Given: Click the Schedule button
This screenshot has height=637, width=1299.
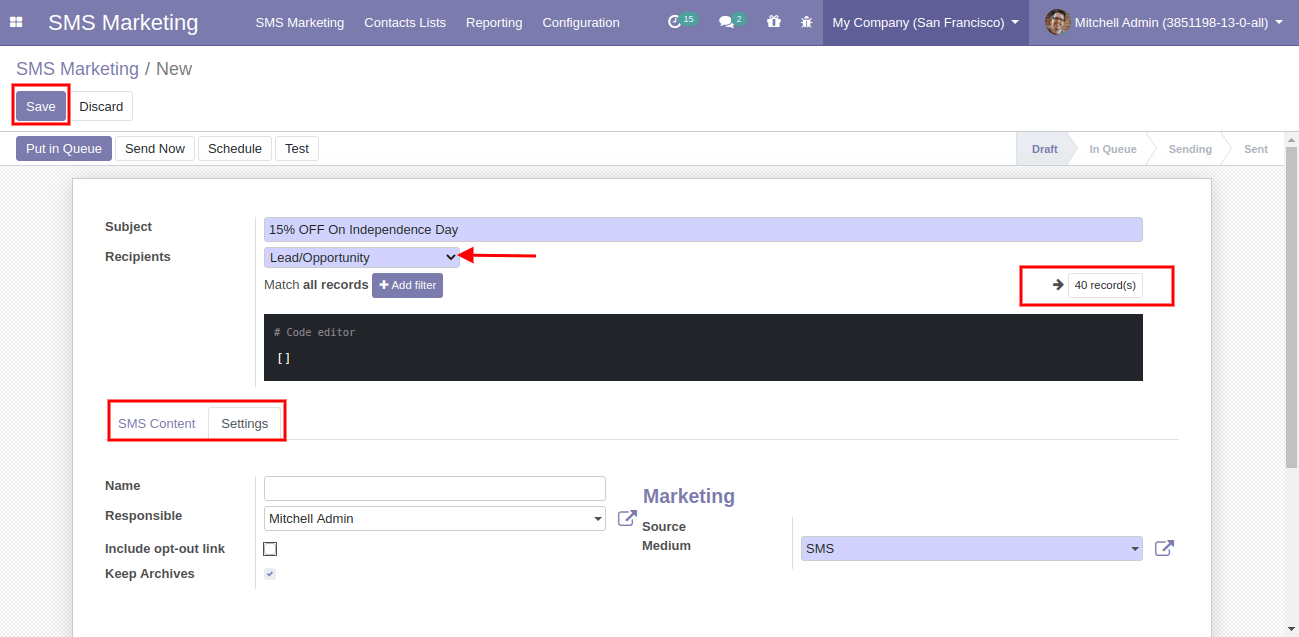Looking at the screenshot, I should [235, 148].
